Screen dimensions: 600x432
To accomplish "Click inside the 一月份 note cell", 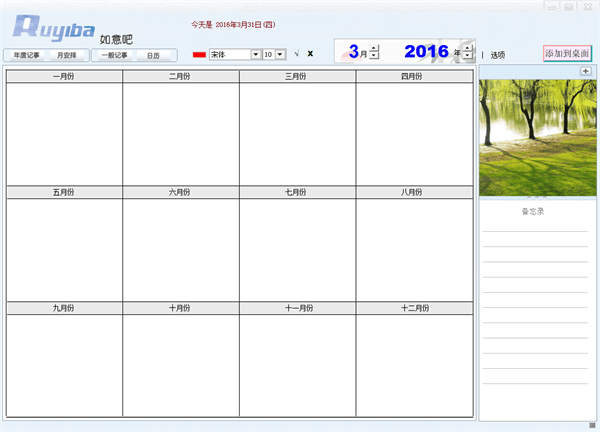I will [x=64, y=133].
